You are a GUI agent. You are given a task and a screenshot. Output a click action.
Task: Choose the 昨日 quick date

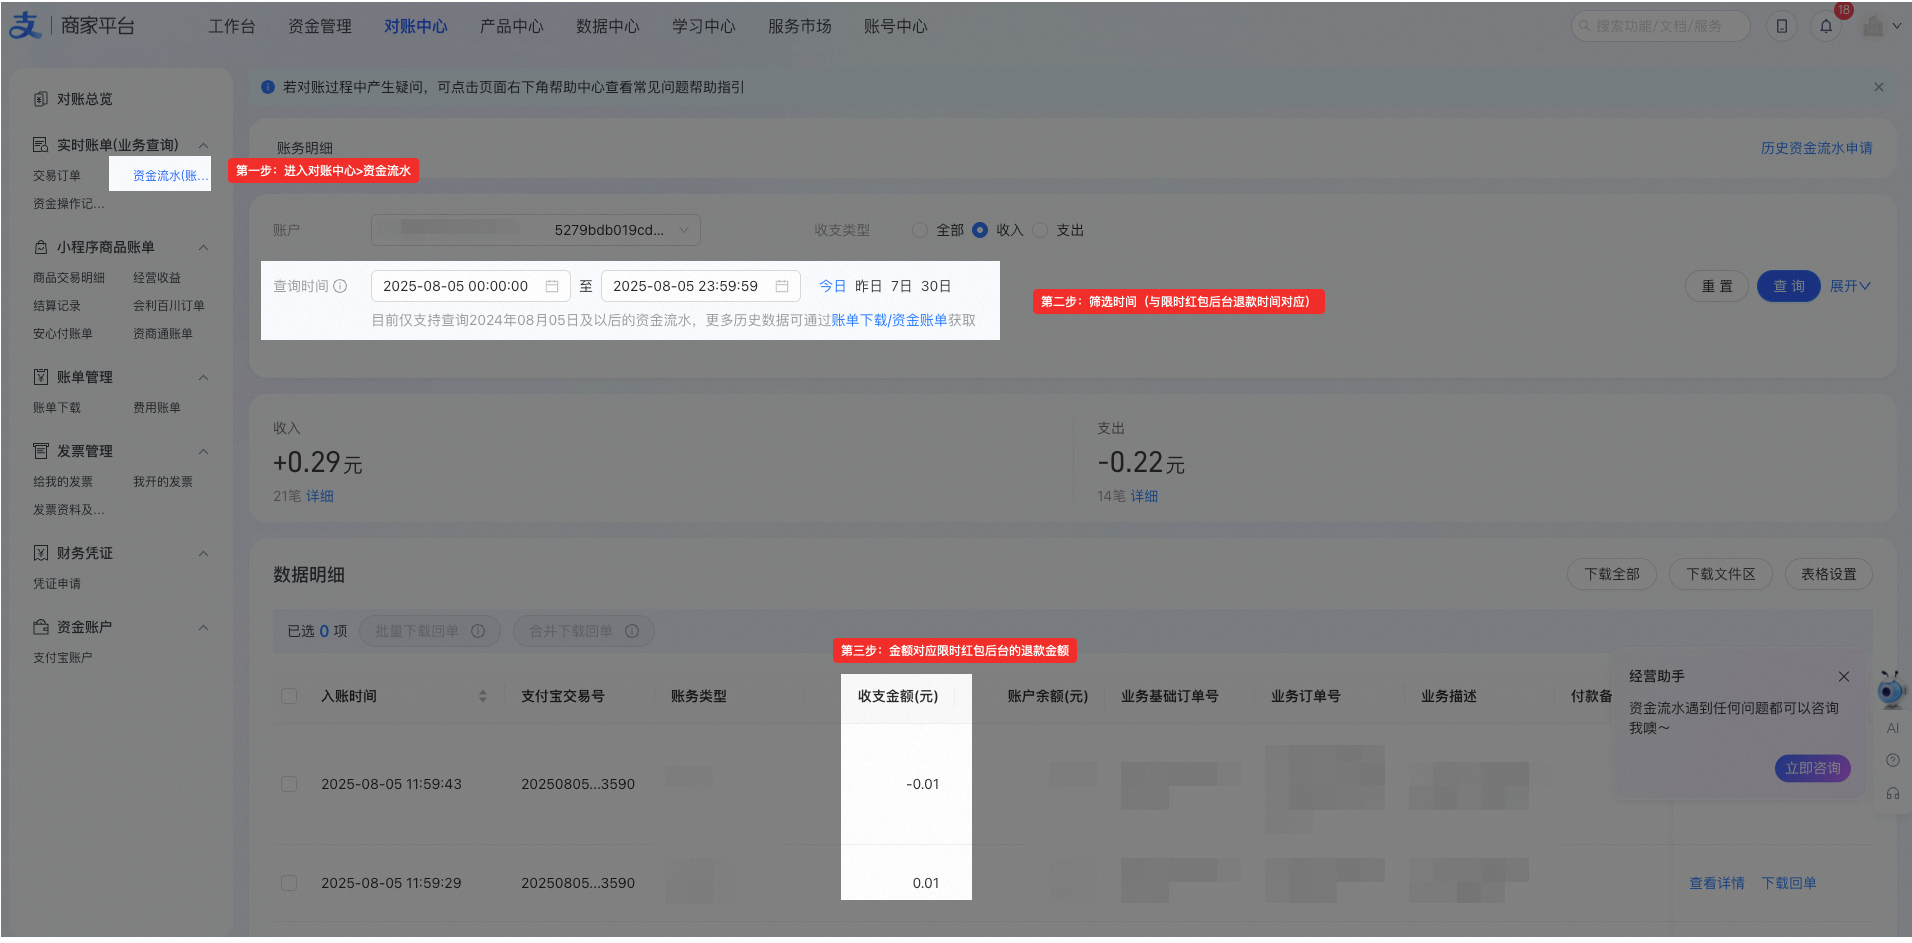point(869,286)
